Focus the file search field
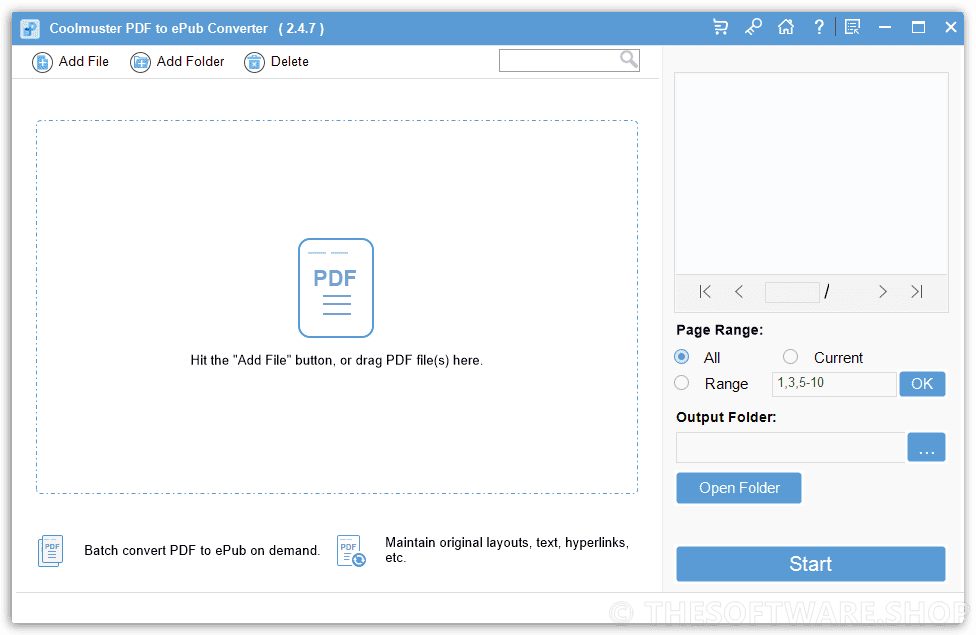 click(569, 60)
